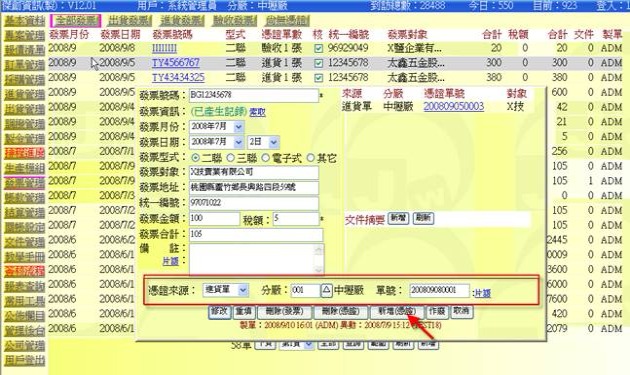
Task: Open invoice link TY43434325
Action: pyautogui.click(x=178, y=78)
